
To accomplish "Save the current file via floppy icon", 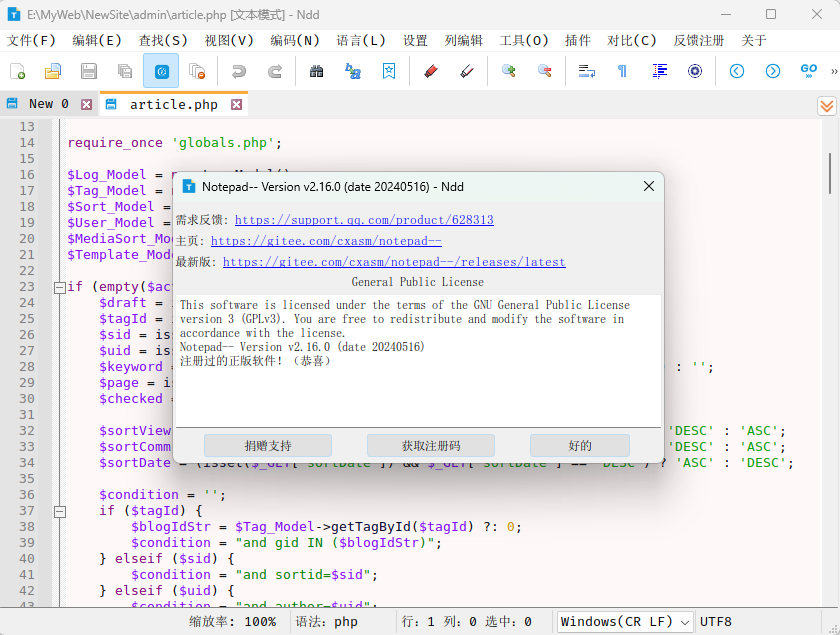I will [89, 71].
